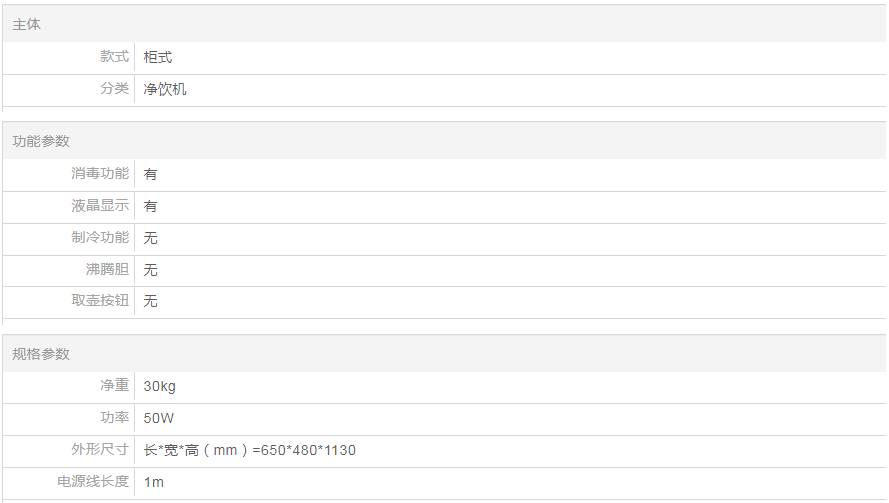Viewport: 889px width, 503px height.
Task: Click the value beside 液晶显示
Action: (151, 206)
